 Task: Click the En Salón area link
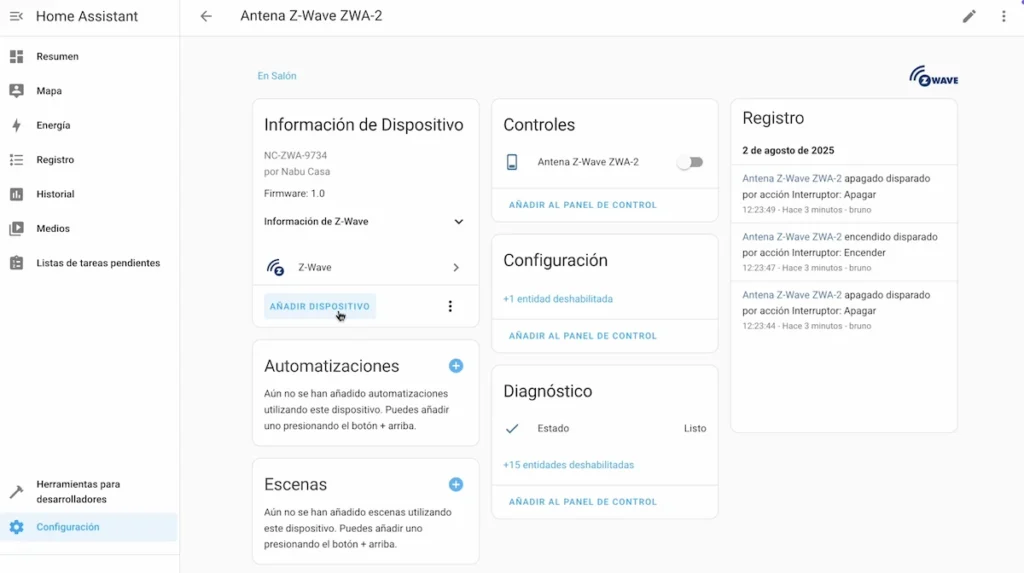[x=277, y=76]
